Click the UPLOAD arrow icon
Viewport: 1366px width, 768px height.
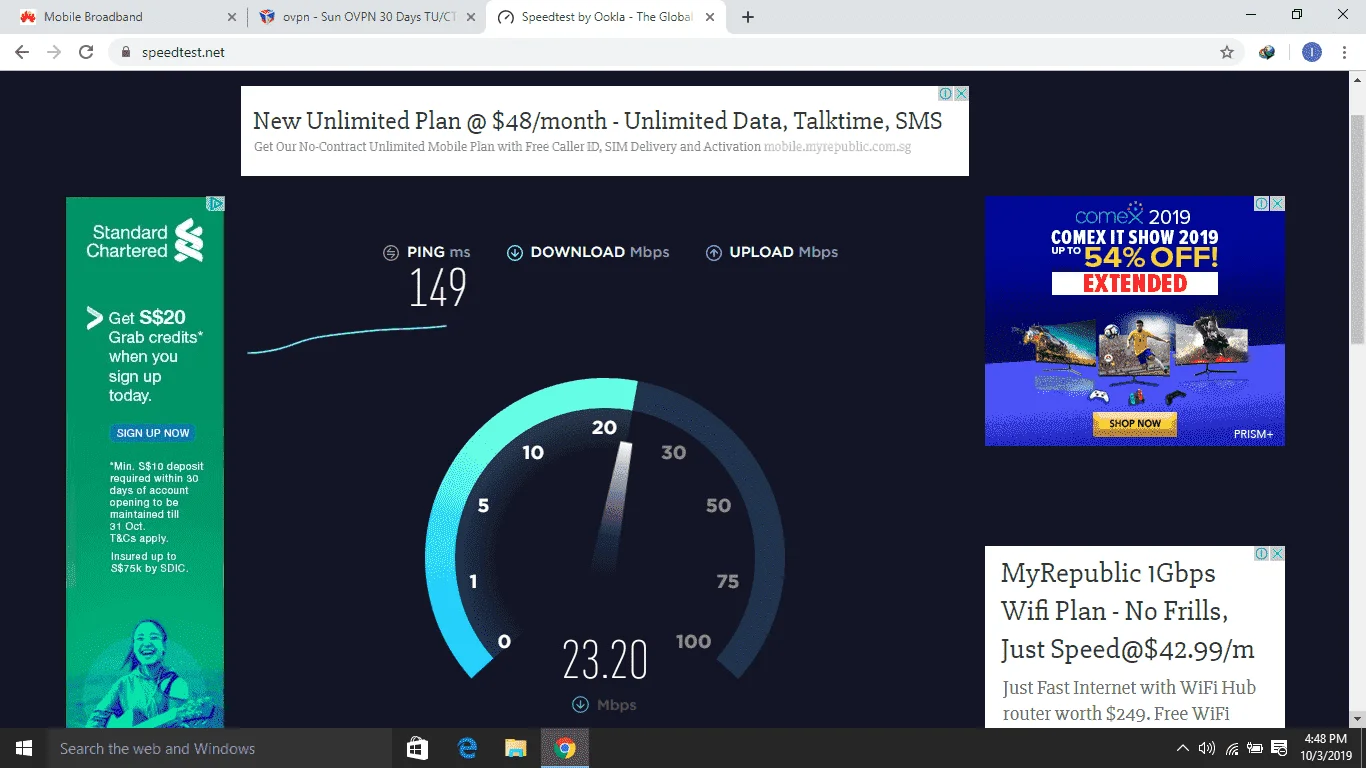point(714,253)
